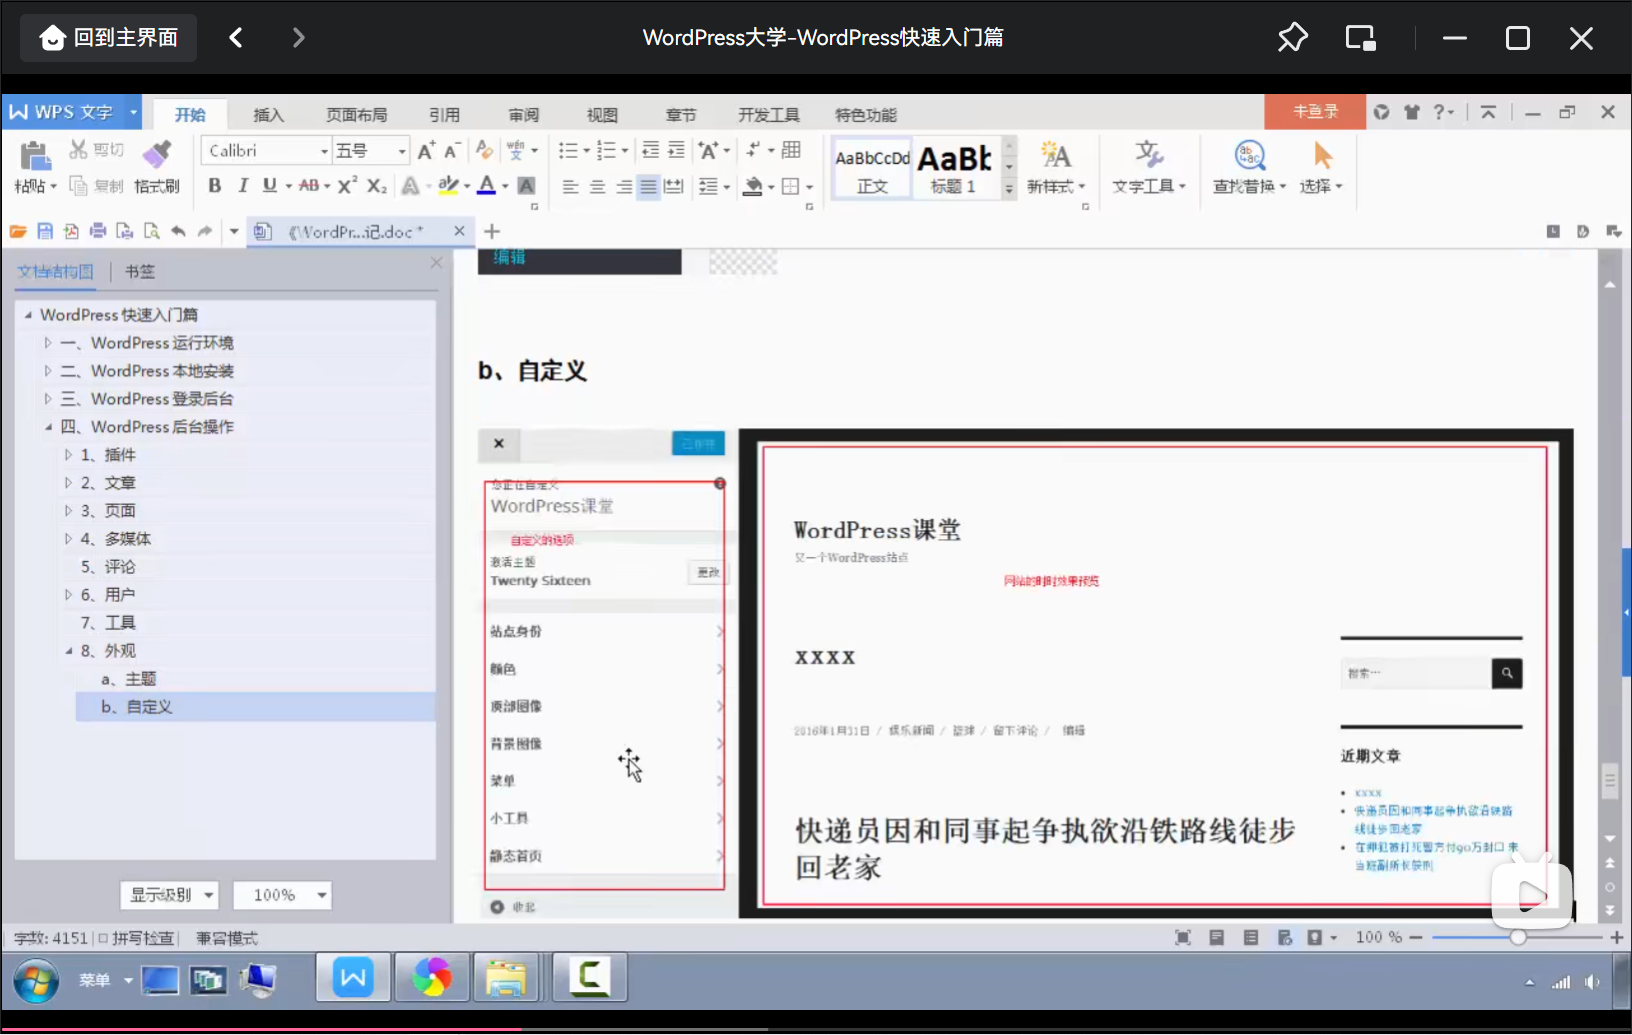
Task: Toggle Bold formatting
Action: point(214,186)
